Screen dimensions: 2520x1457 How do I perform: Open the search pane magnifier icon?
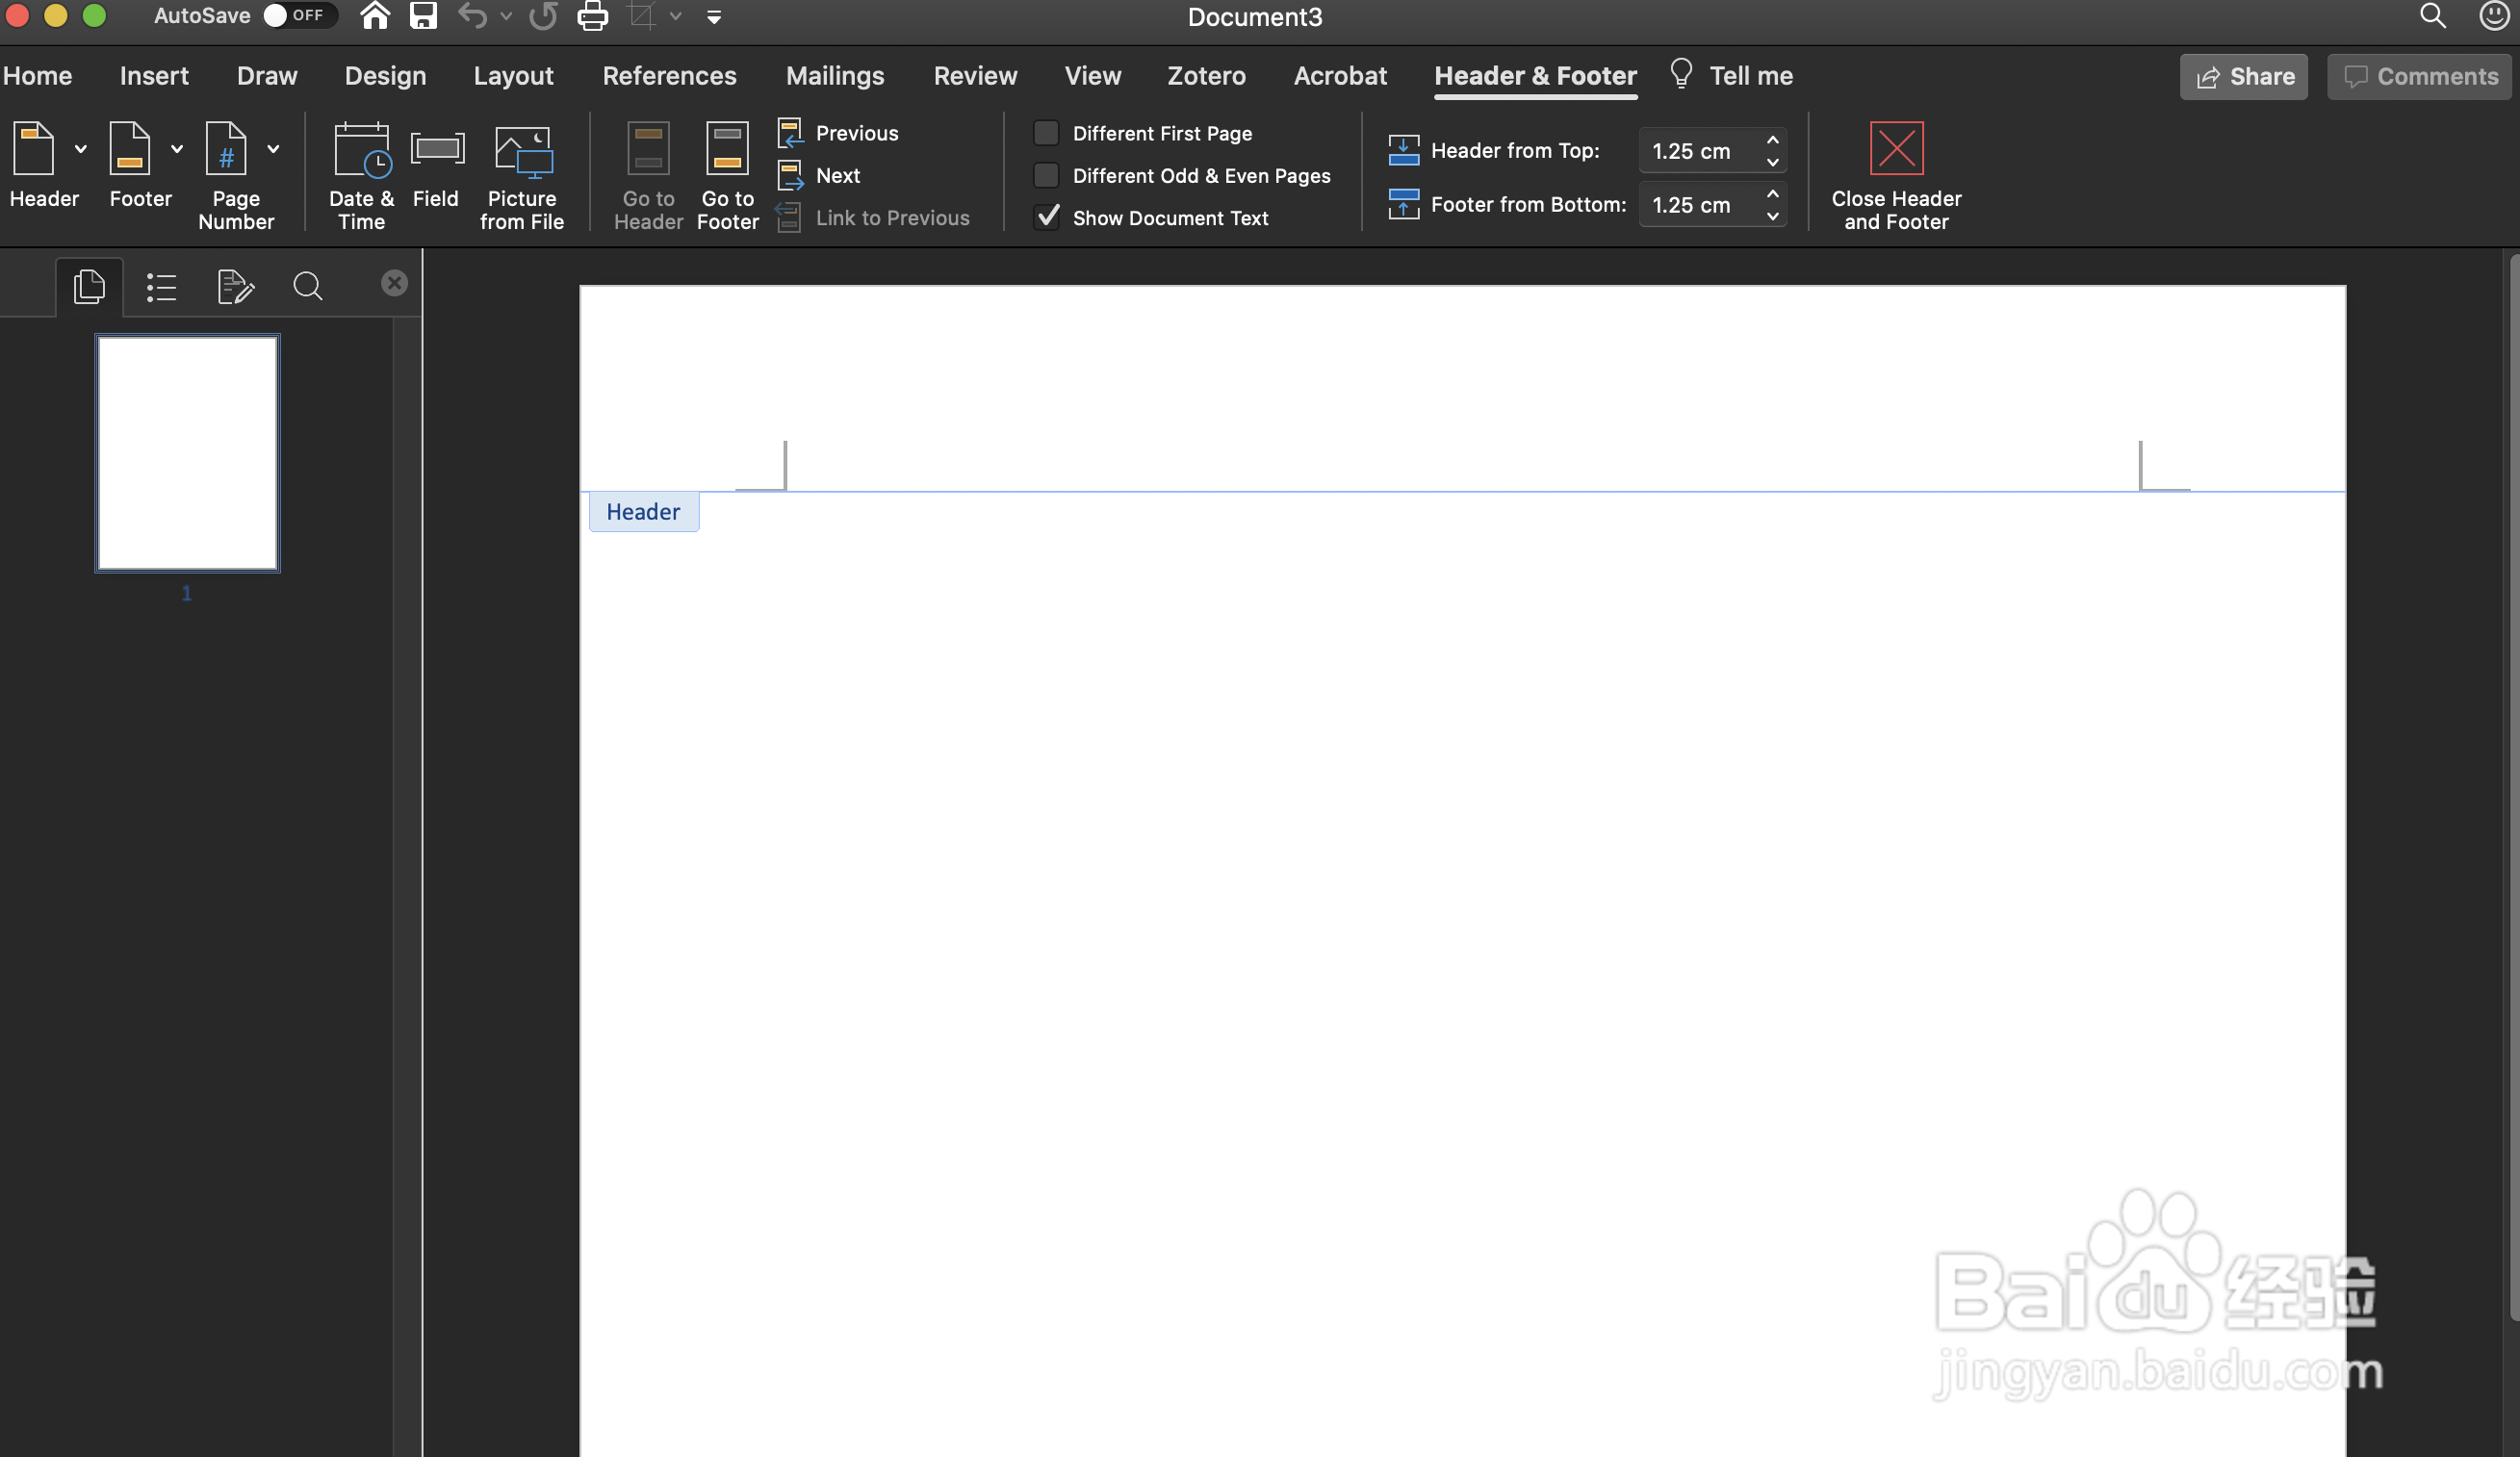click(x=307, y=288)
